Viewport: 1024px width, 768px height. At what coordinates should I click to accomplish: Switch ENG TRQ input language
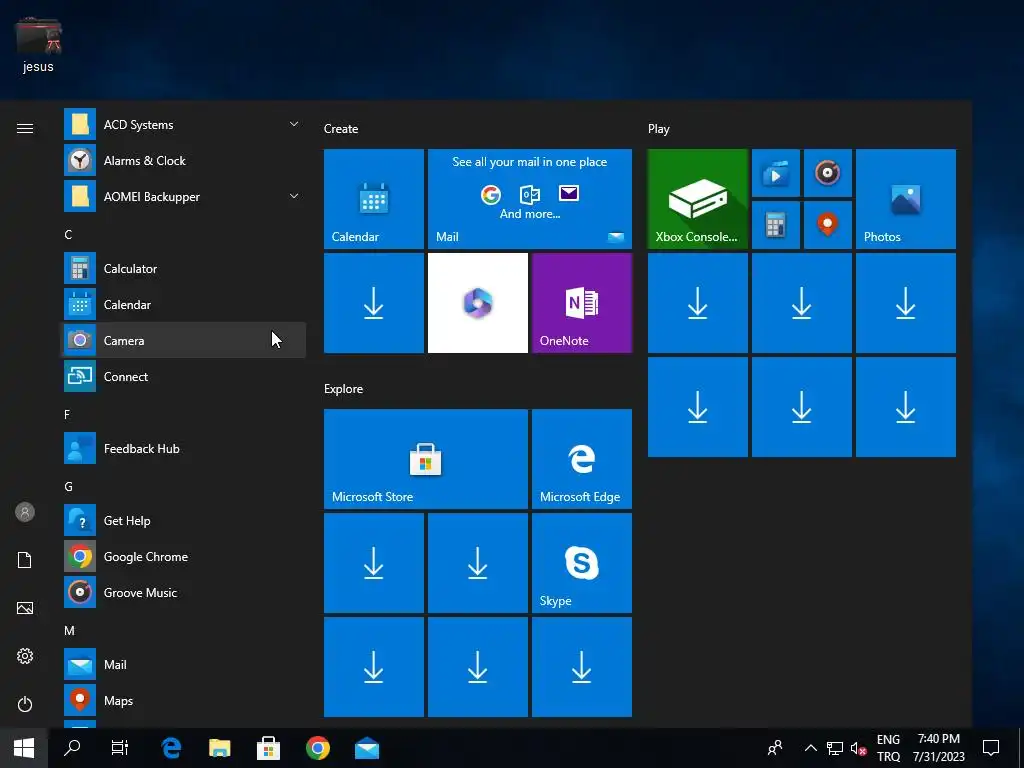888,748
